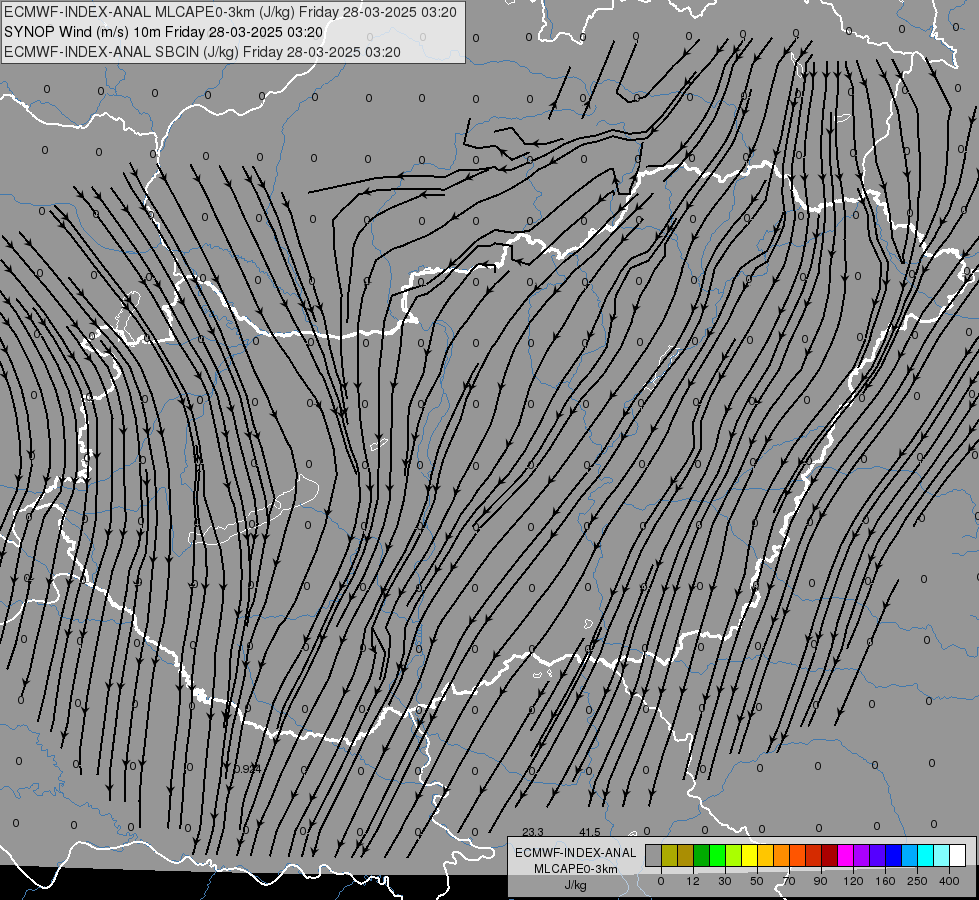Screen dimensions: 979x900
Task: Click the title line 'ECMWF-INDEX-ANAL MLCAPE0-3km (J/kg)'
Action: click(151, 12)
